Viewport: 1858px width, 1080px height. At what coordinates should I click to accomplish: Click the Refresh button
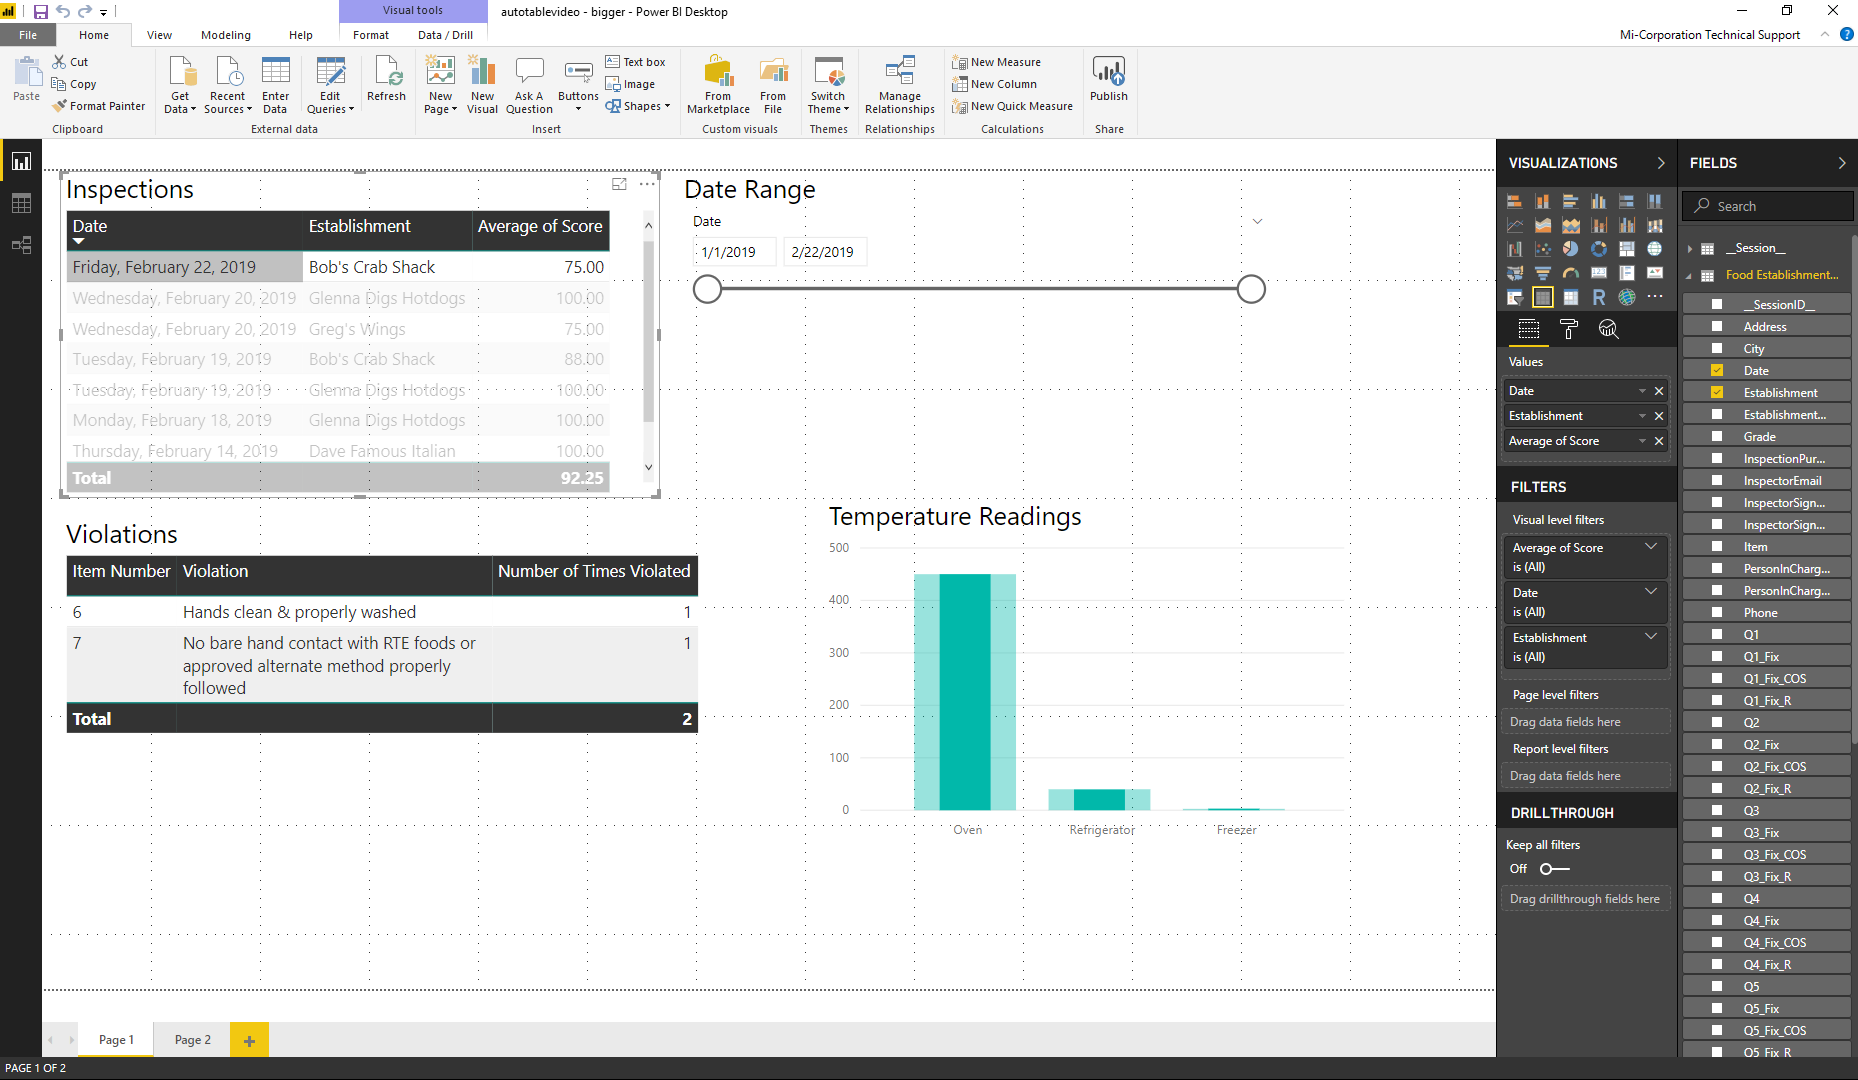tap(386, 79)
